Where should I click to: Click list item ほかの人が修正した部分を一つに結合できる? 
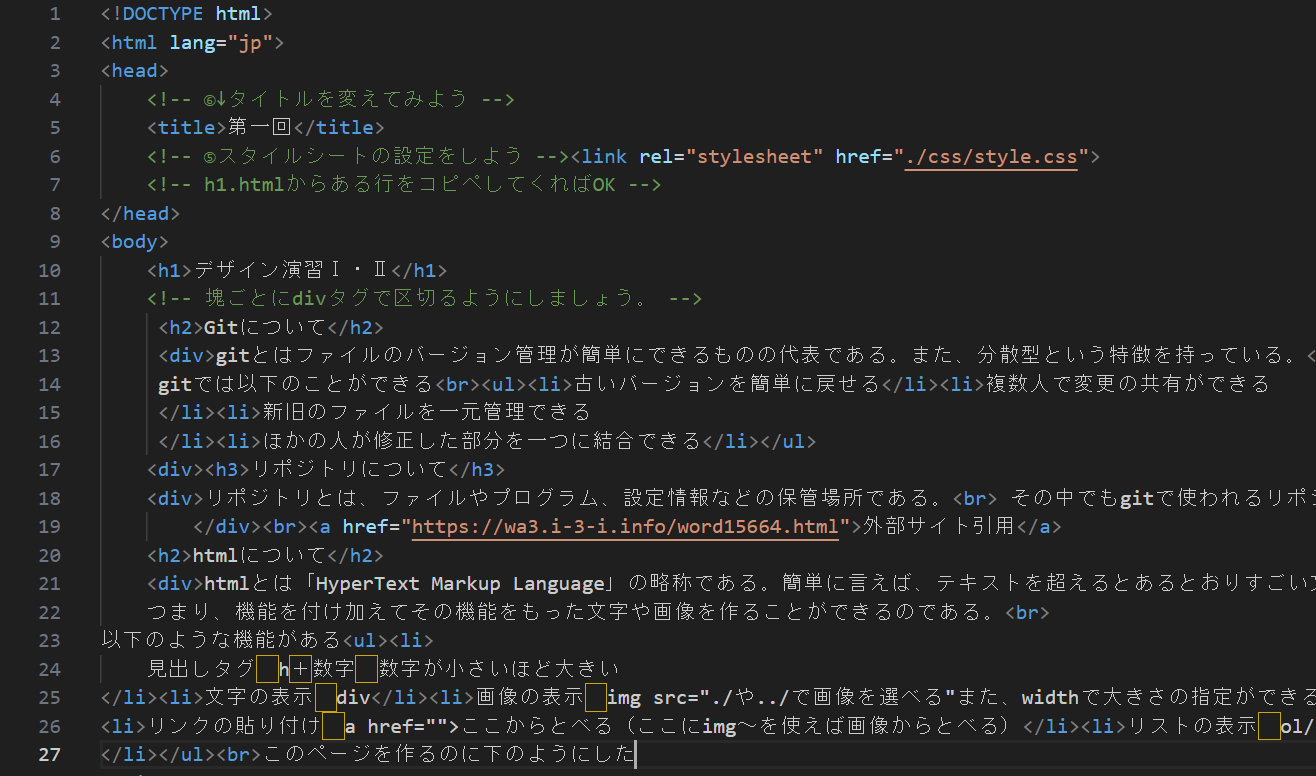[x=481, y=441]
